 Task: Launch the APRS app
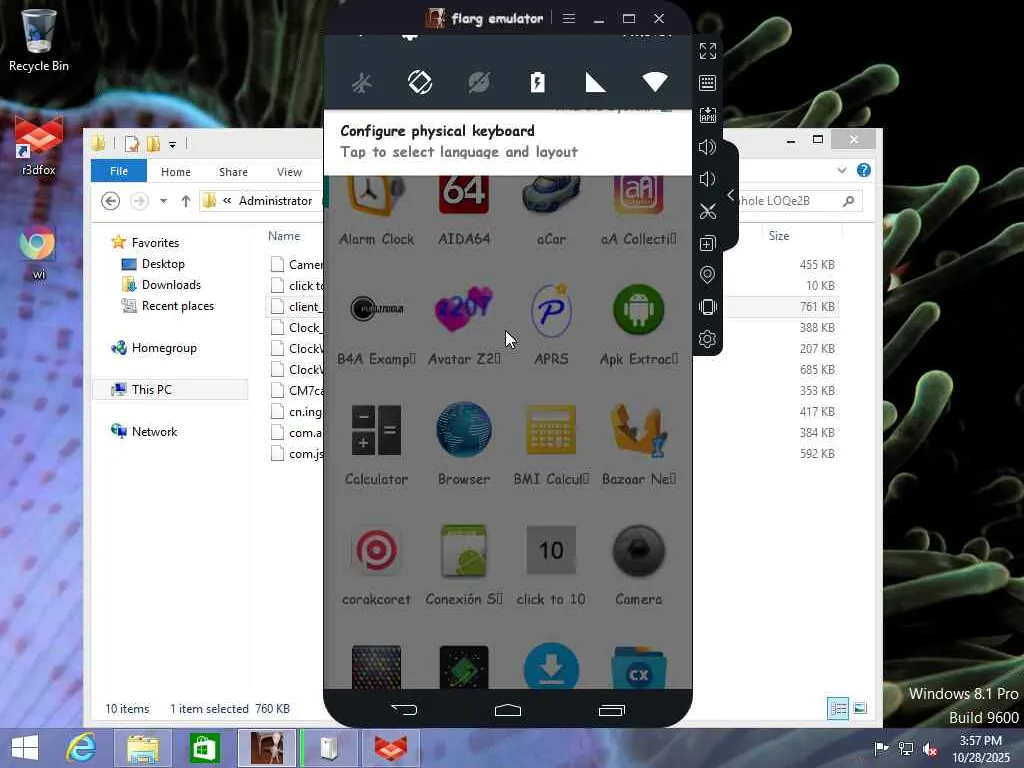click(551, 325)
